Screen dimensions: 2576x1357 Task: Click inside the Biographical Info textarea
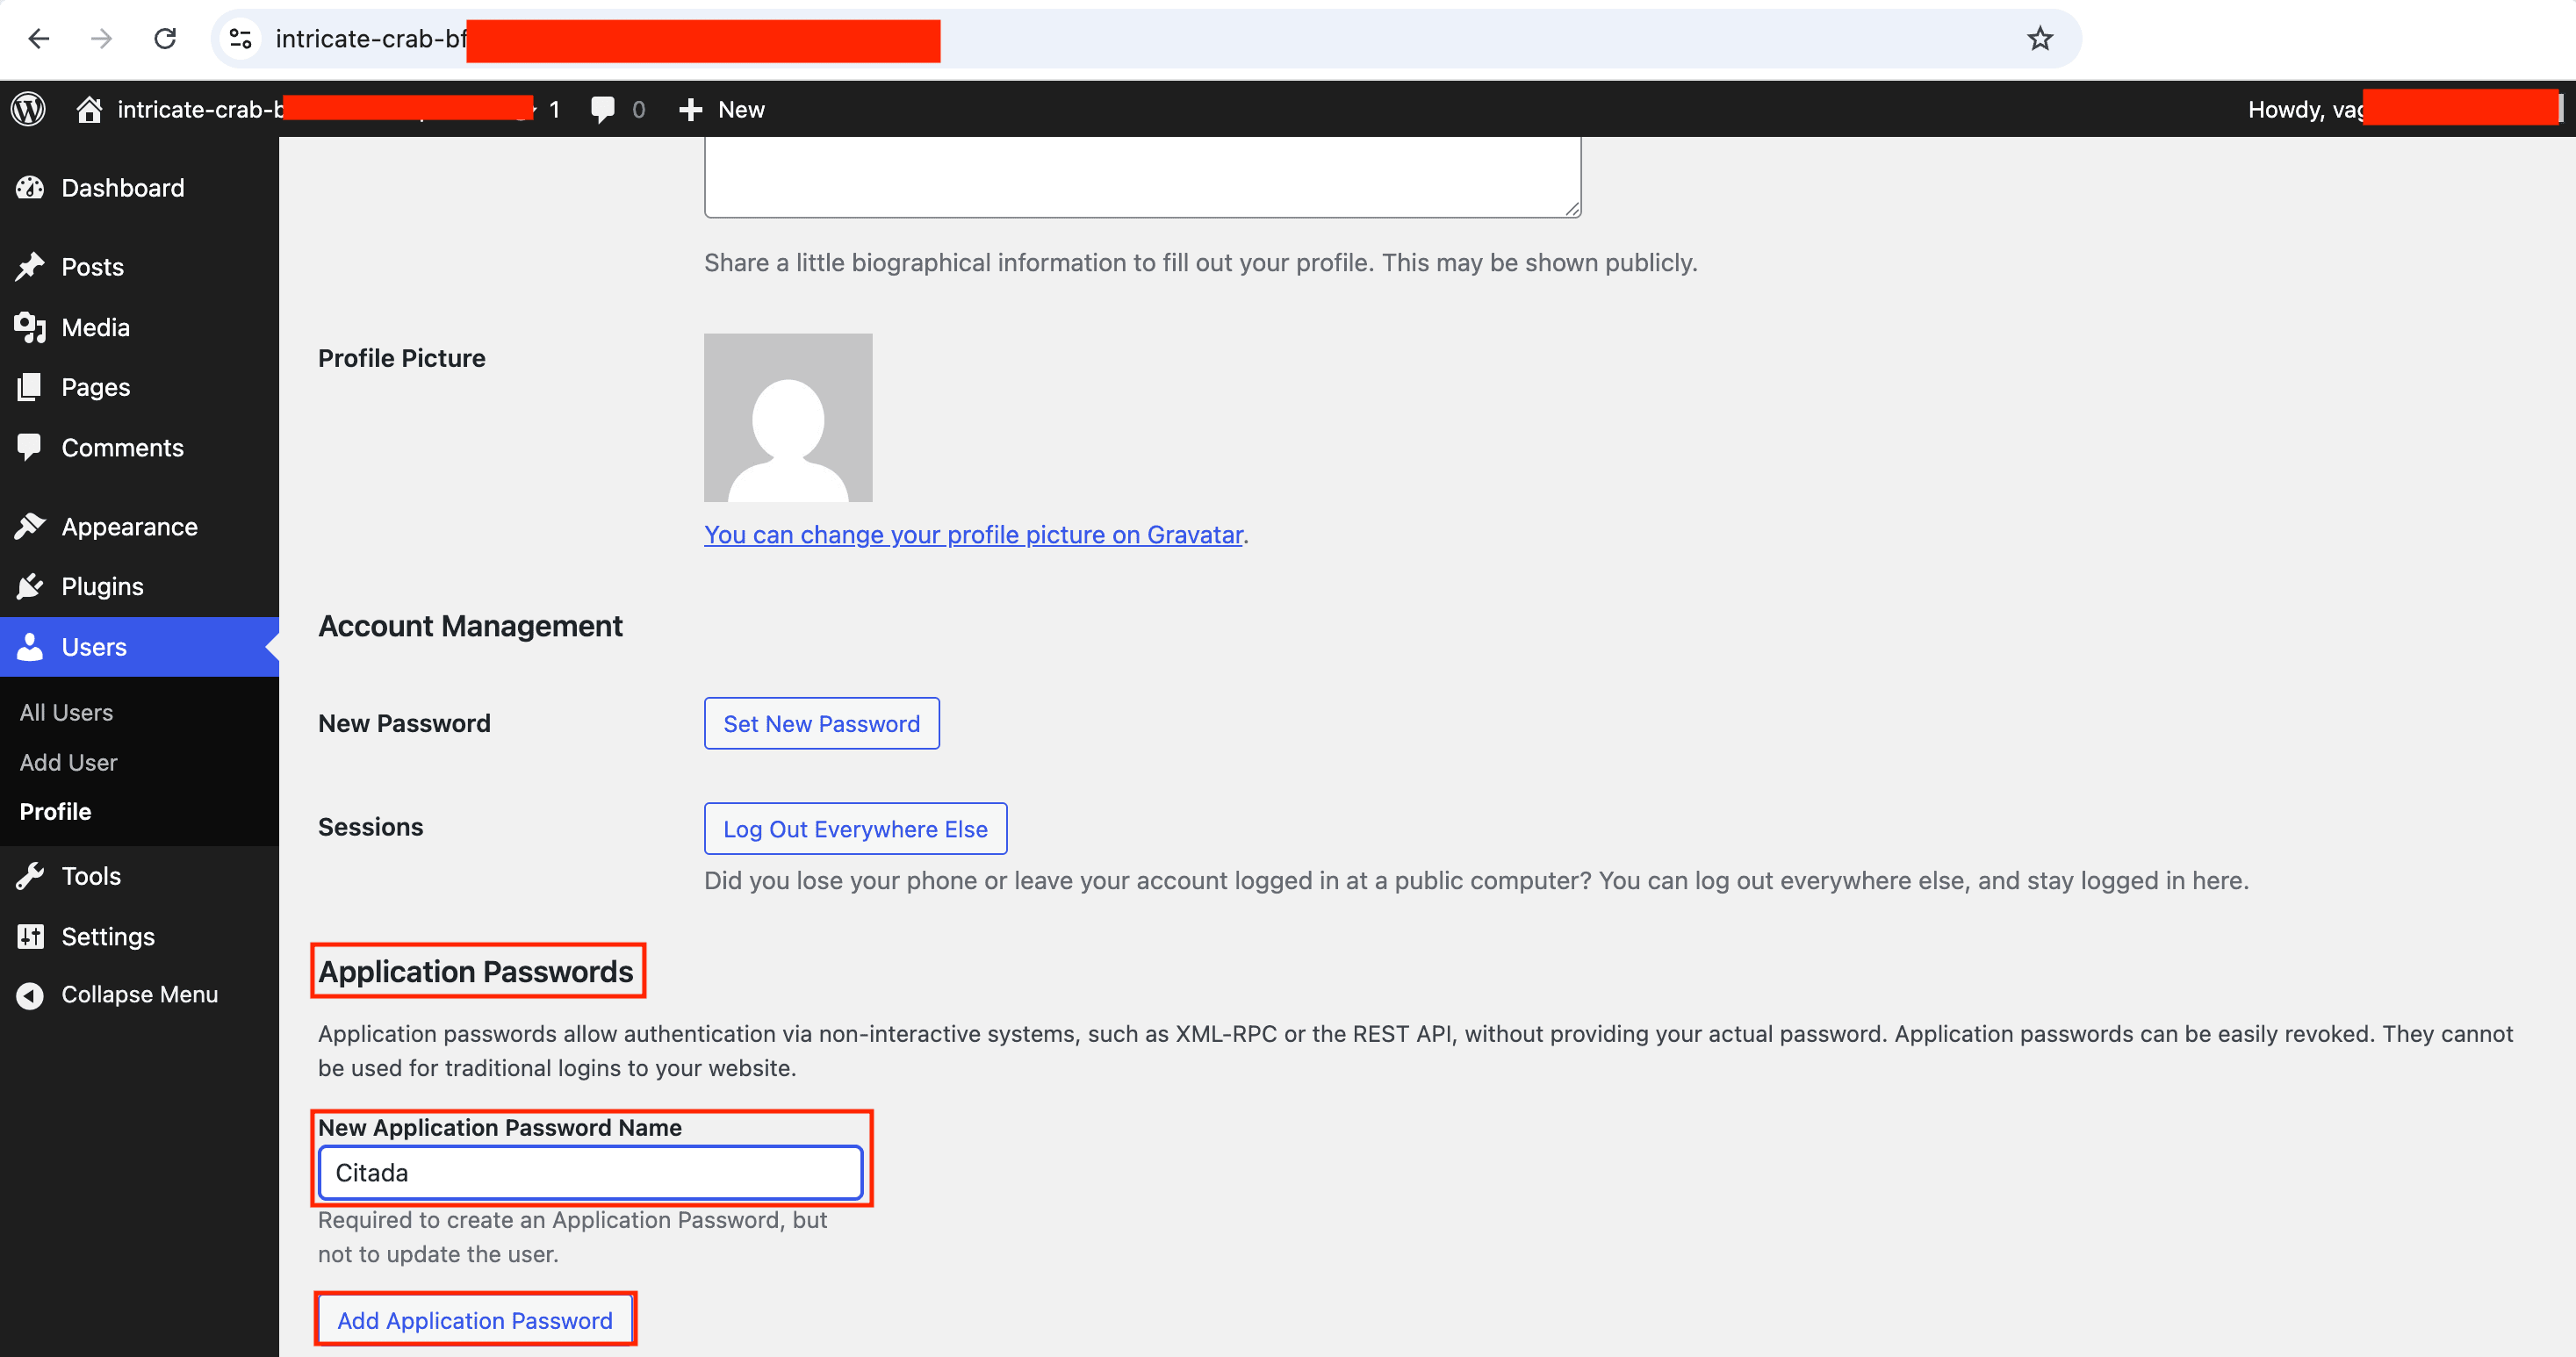1142,176
